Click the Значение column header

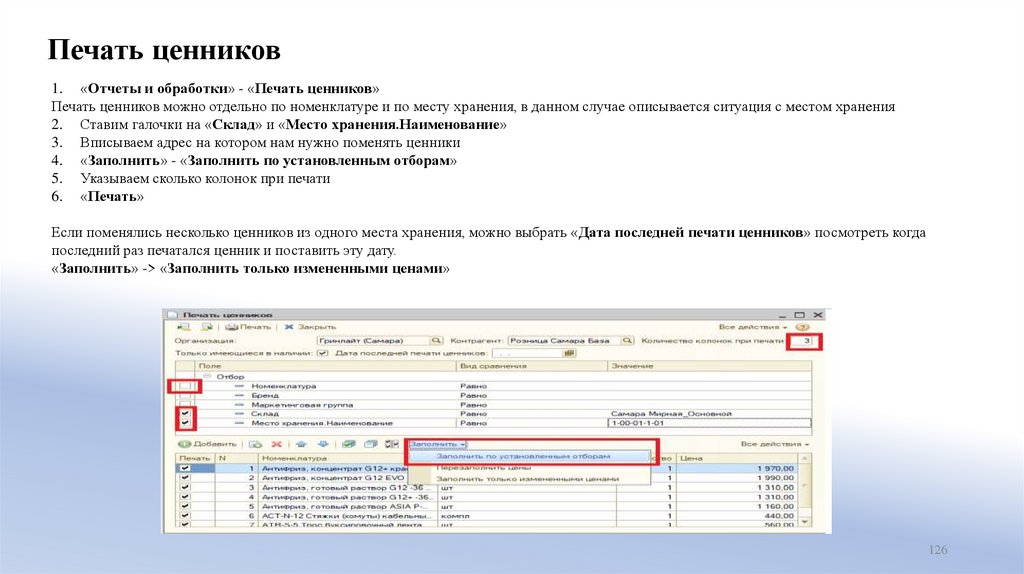point(710,366)
